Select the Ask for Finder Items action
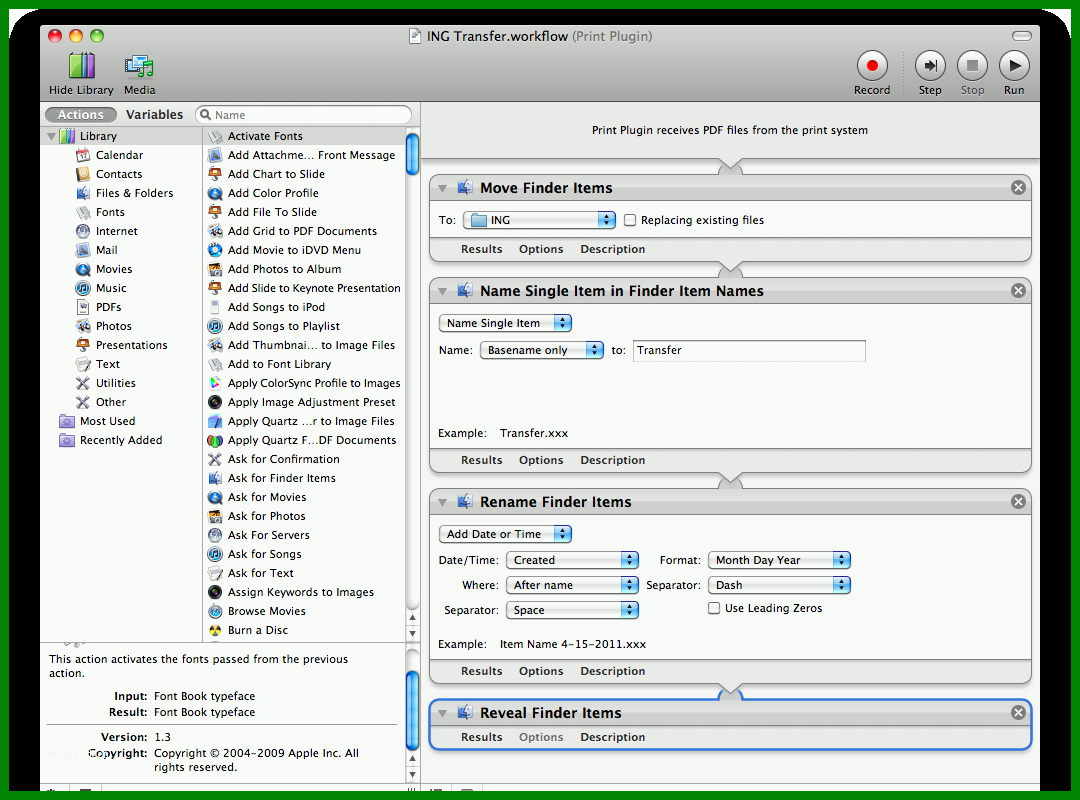The width and height of the screenshot is (1080, 800). [x=304, y=478]
